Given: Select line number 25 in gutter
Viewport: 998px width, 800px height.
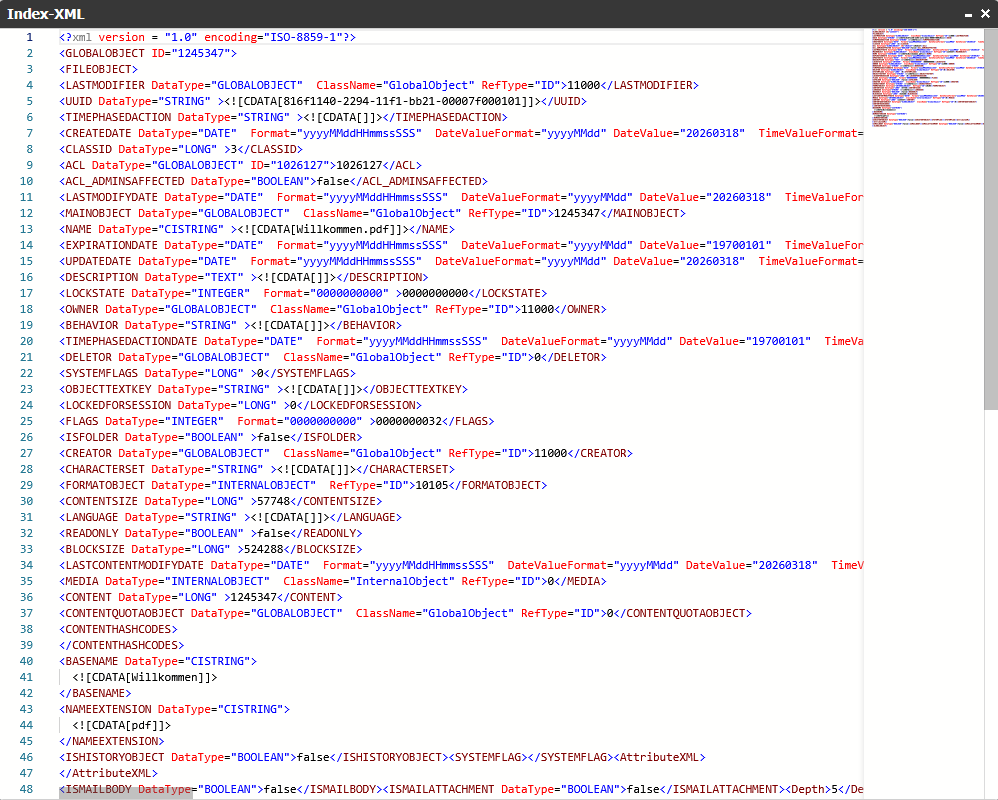Looking at the screenshot, I should 26,421.
